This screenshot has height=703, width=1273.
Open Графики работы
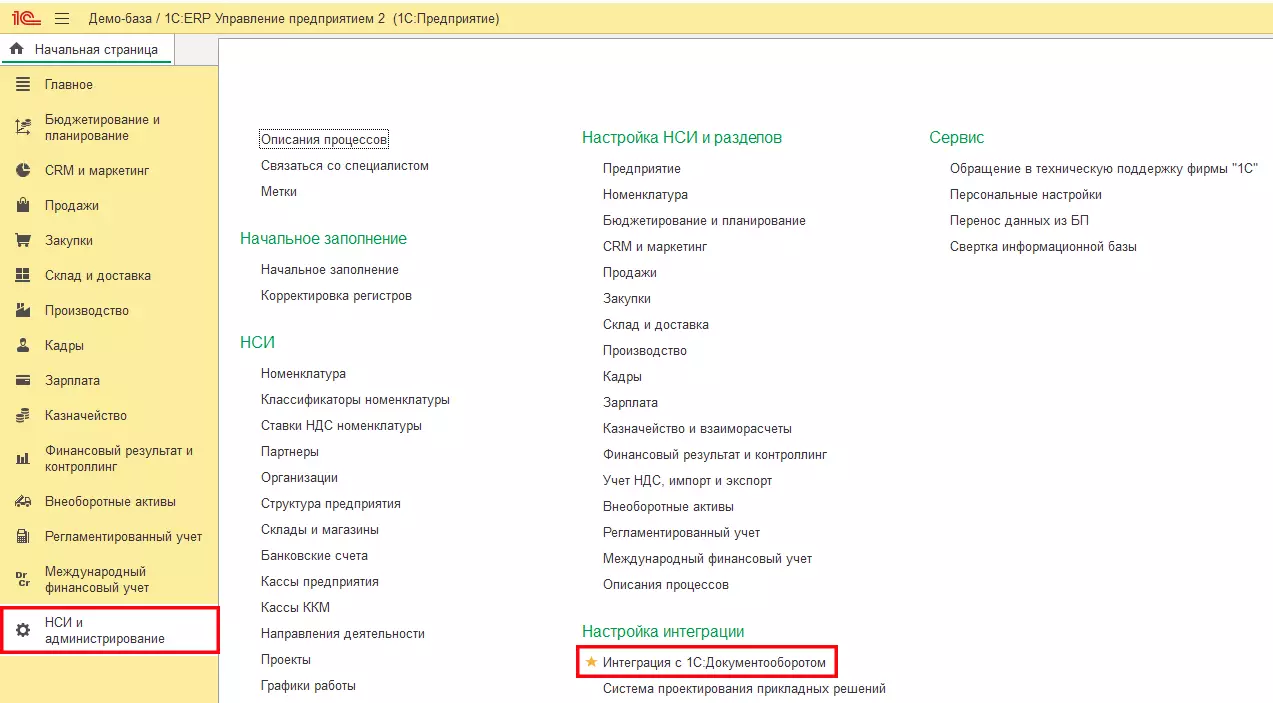click(308, 686)
